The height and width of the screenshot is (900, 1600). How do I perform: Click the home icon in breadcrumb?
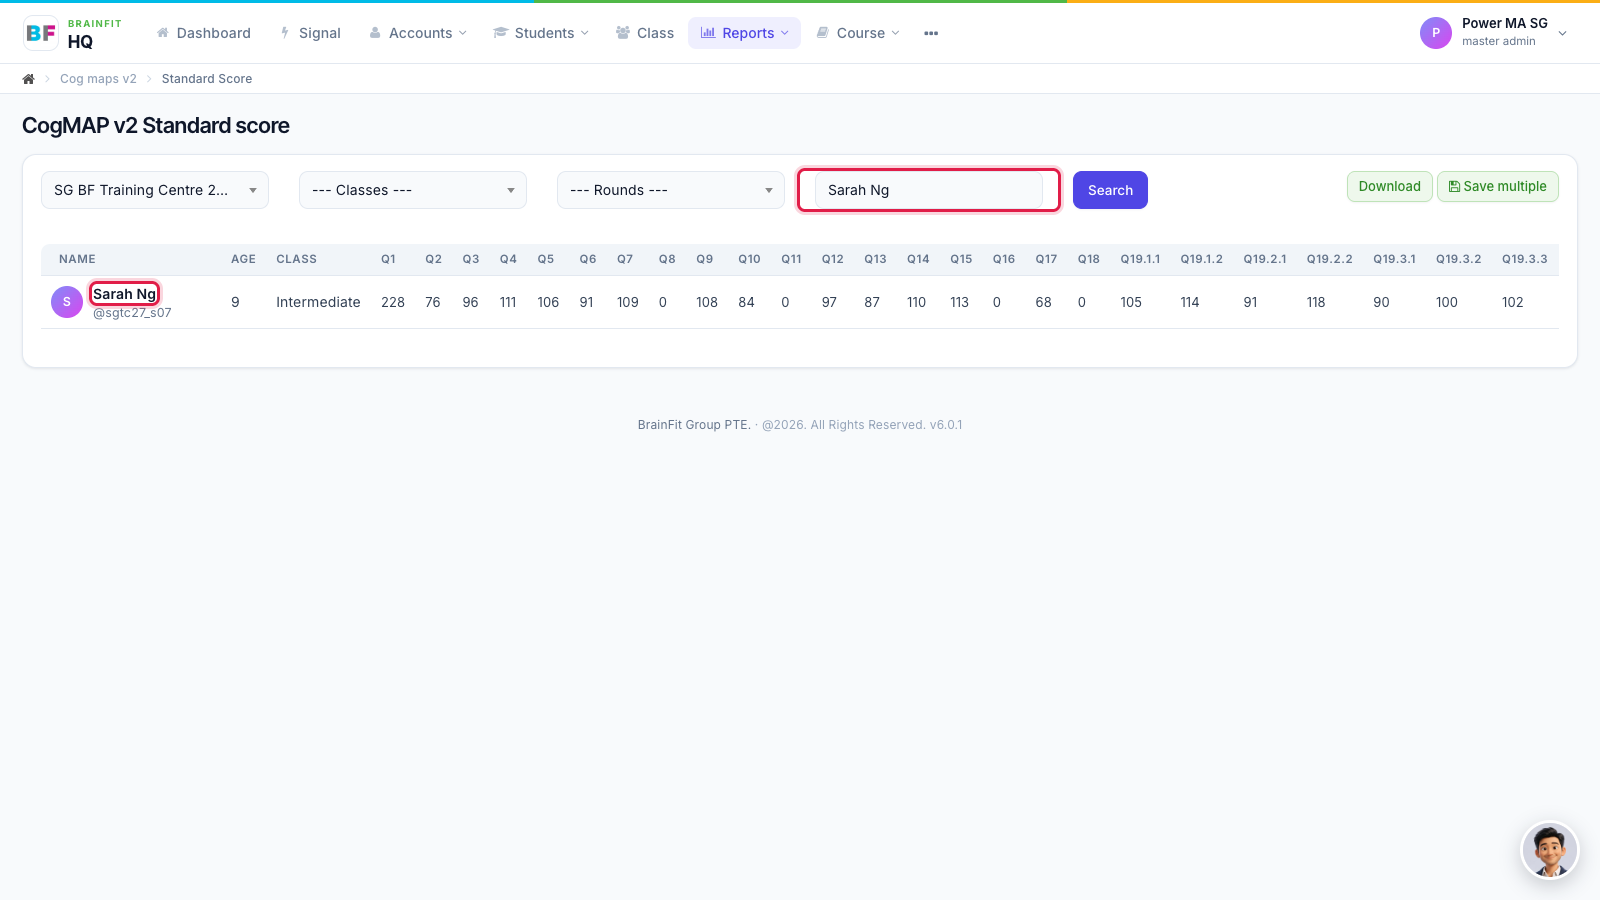pyautogui.click(x=29, y=79)
